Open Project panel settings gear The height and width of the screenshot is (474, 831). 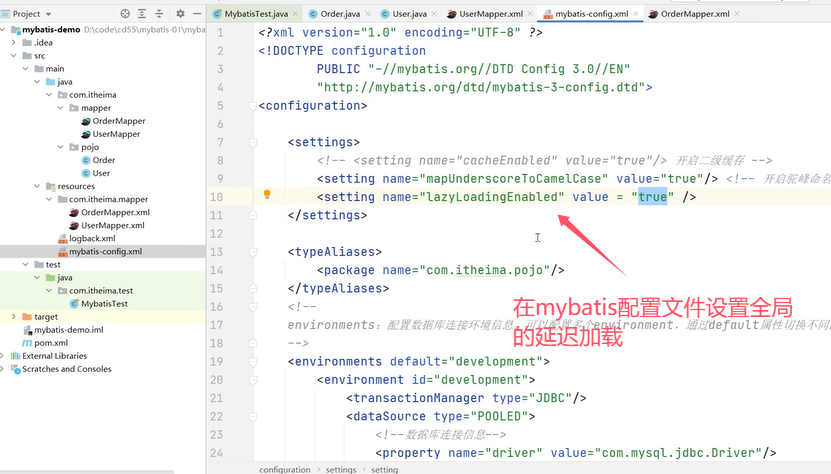point(180,14)
